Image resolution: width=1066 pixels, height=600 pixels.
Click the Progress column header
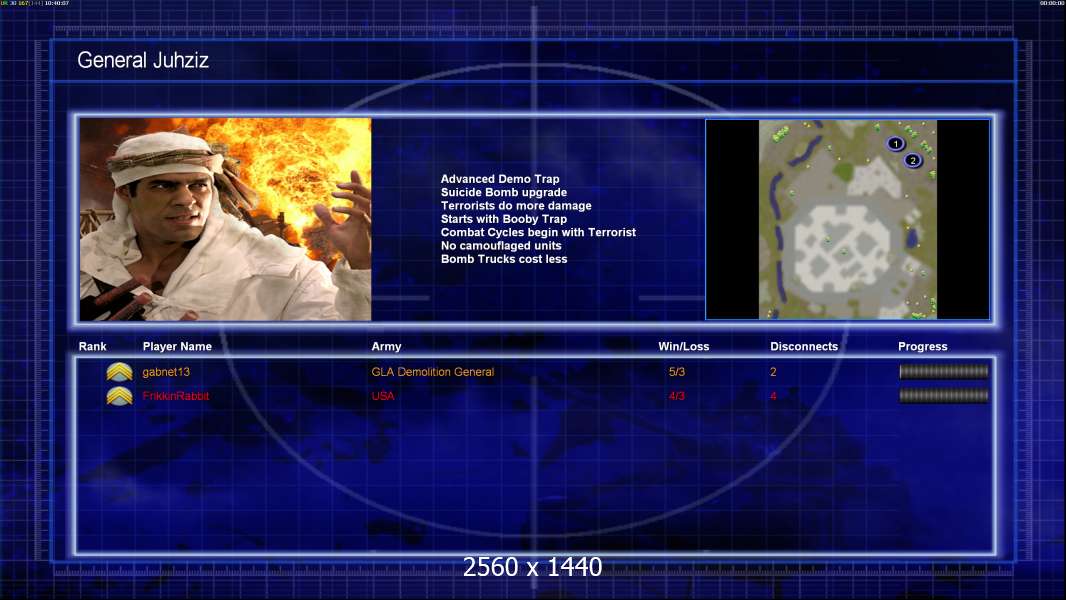pos(923,347)
